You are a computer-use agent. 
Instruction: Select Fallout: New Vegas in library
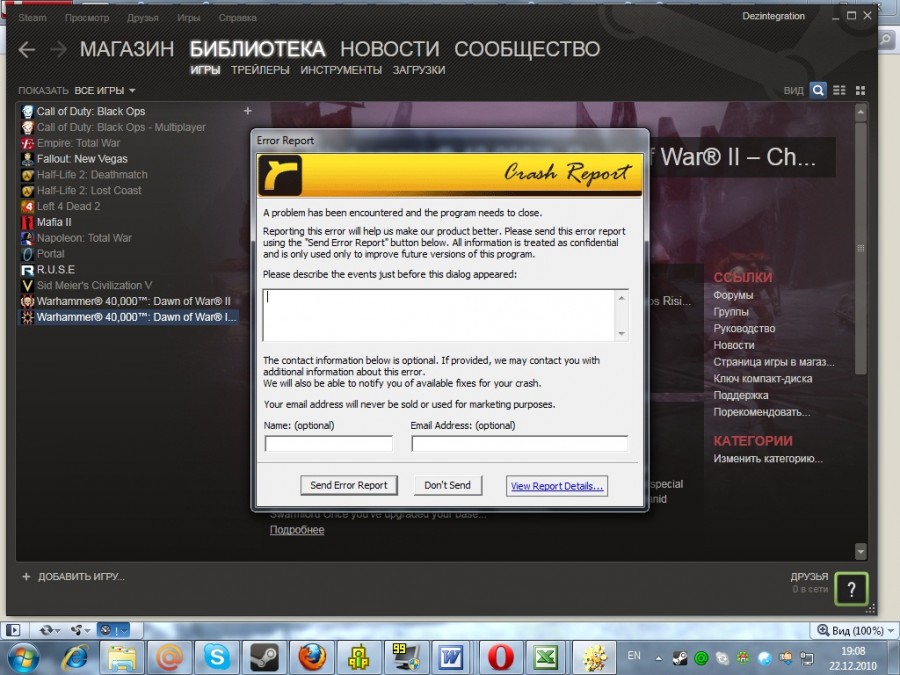(82, 159)
